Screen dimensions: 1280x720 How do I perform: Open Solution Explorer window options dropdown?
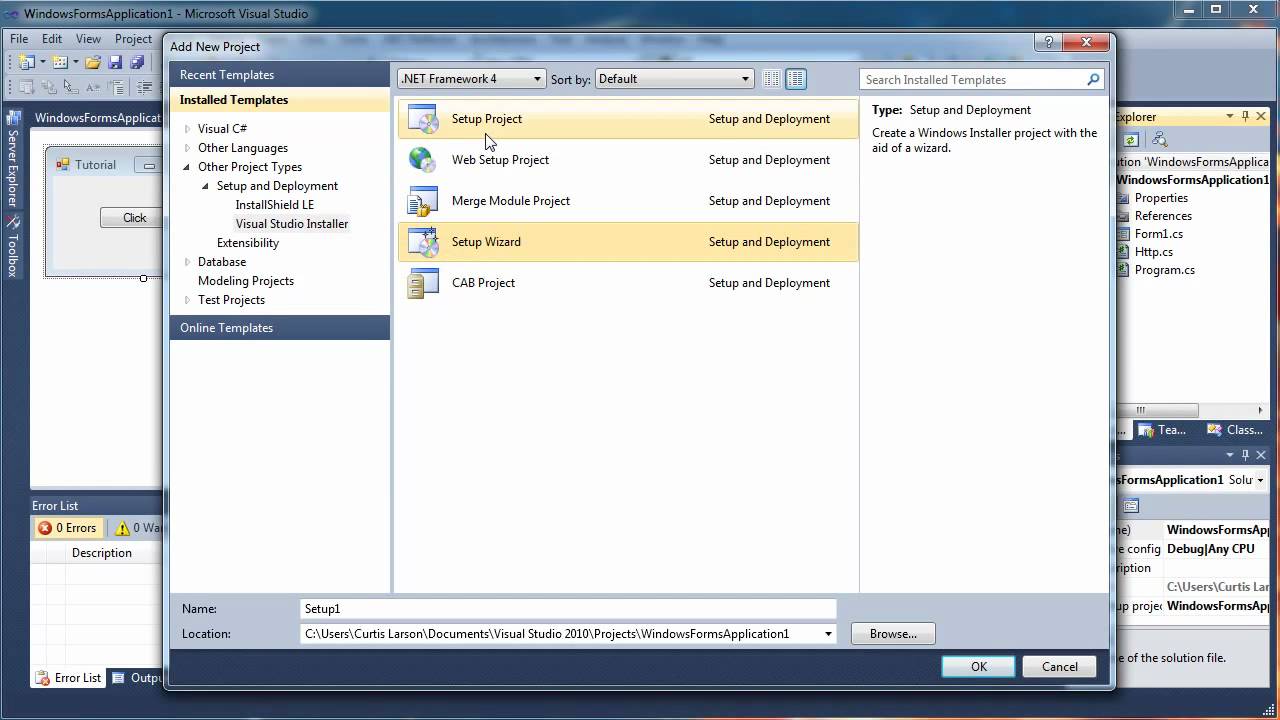pos(1230,117)
